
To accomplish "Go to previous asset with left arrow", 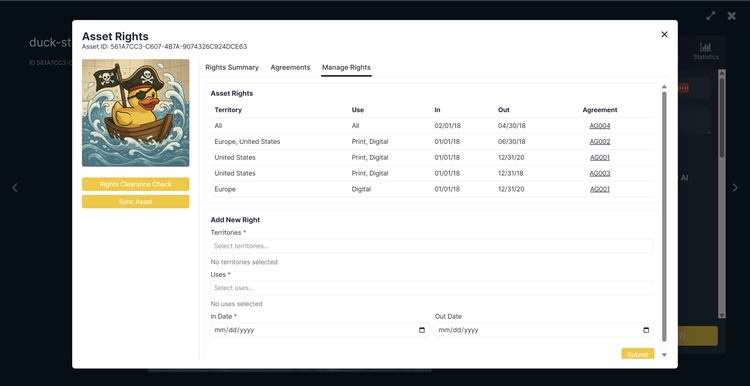I will [15, 187].
